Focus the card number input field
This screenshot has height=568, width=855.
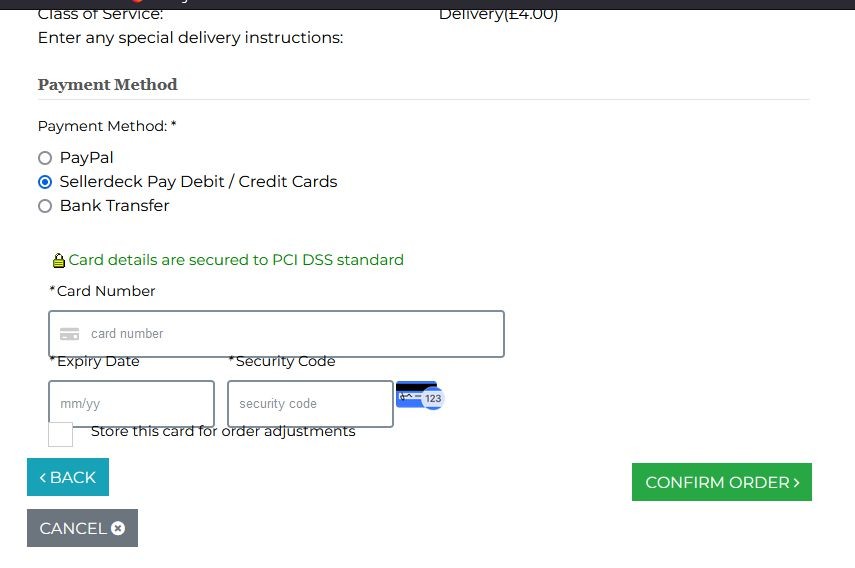290,334
